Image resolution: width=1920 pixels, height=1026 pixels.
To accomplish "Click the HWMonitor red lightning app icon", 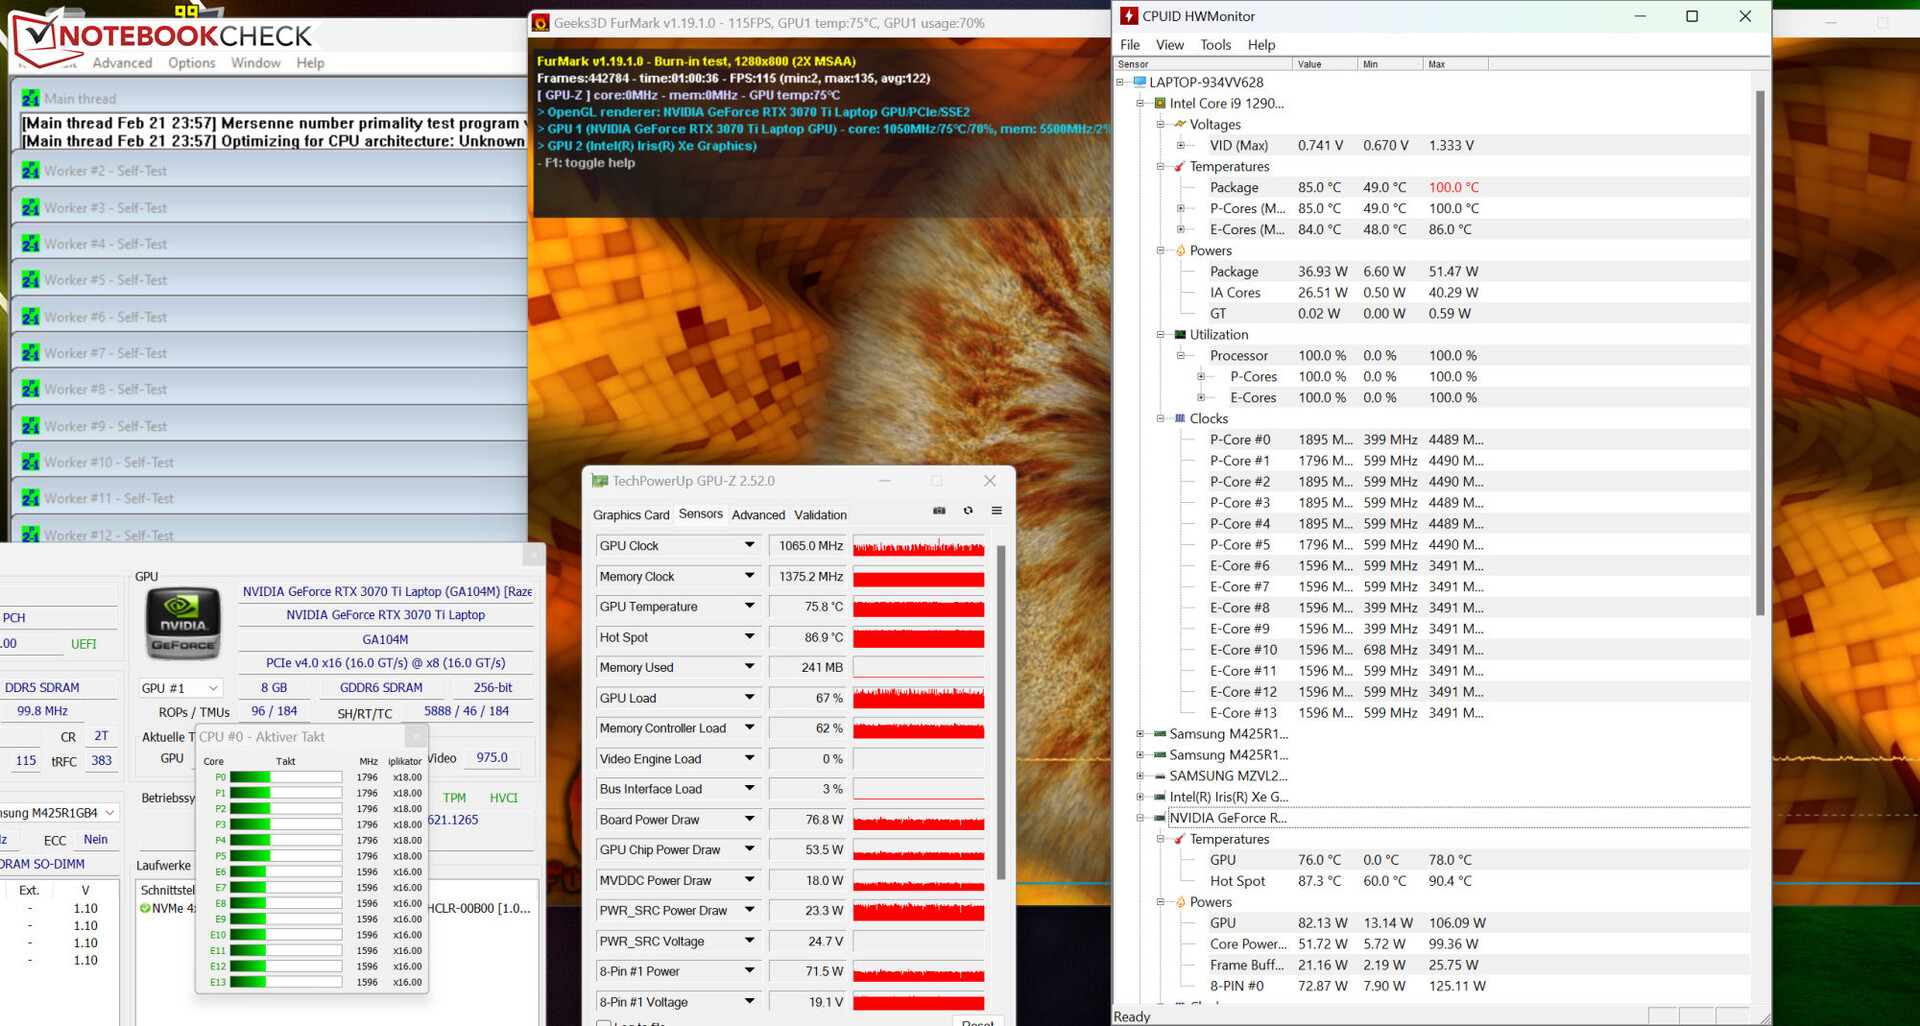I will click(1129, 16).
